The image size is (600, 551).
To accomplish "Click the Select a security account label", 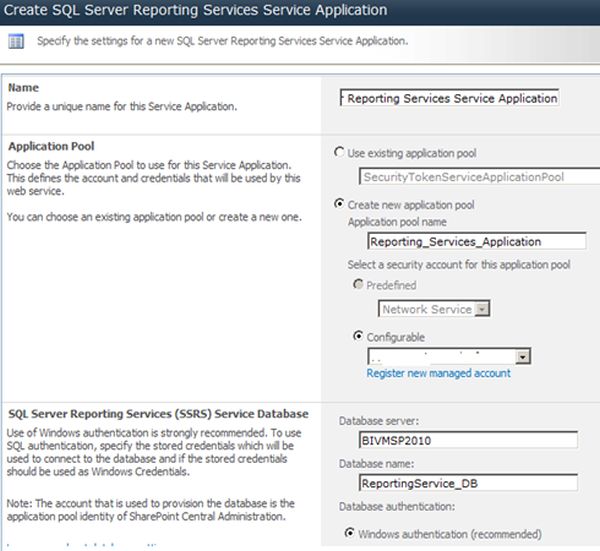I will [458, 265].
